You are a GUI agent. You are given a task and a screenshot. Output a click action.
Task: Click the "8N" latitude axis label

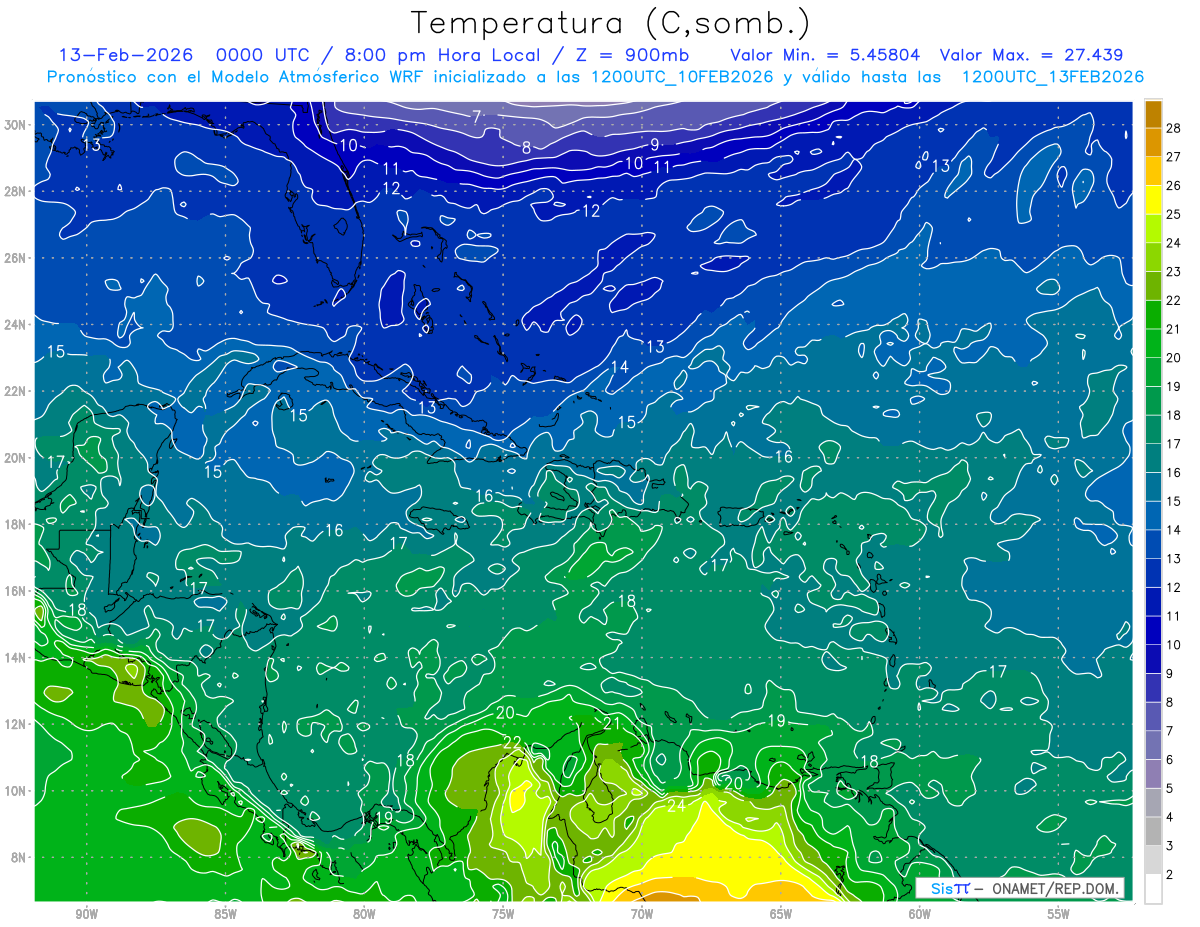click(19, 858)
